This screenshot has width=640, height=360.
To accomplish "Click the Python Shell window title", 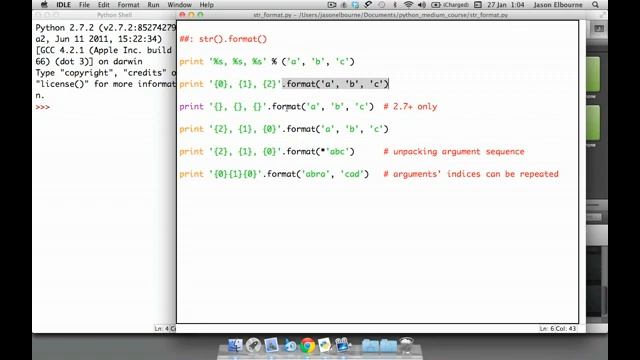I will pos(114,15).
